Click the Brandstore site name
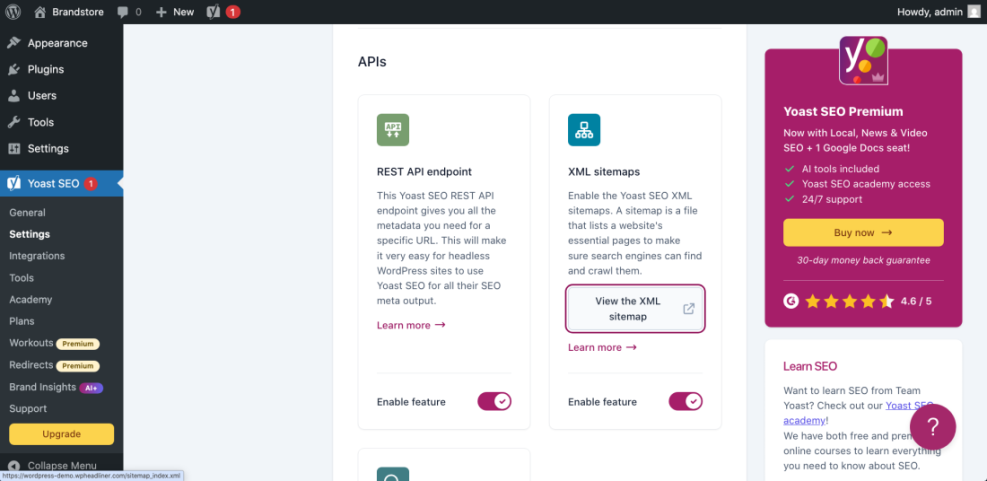This screenshot has width=987, height=481. click(x=78, y=11)
